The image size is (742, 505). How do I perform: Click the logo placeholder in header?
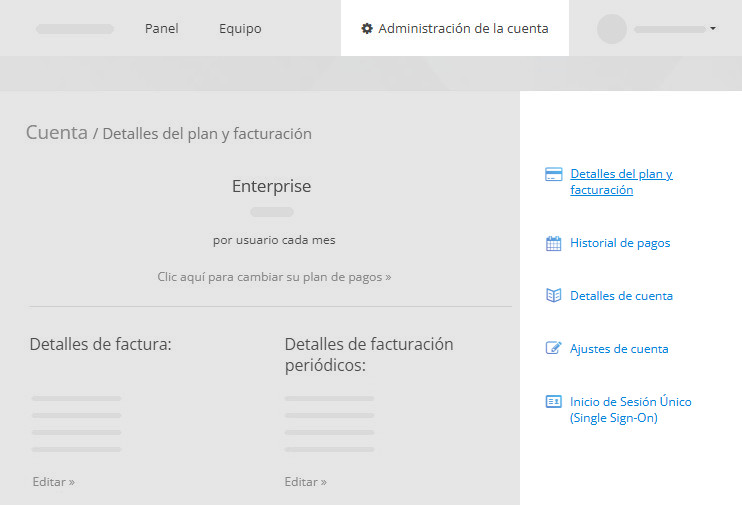click(75, 29)
